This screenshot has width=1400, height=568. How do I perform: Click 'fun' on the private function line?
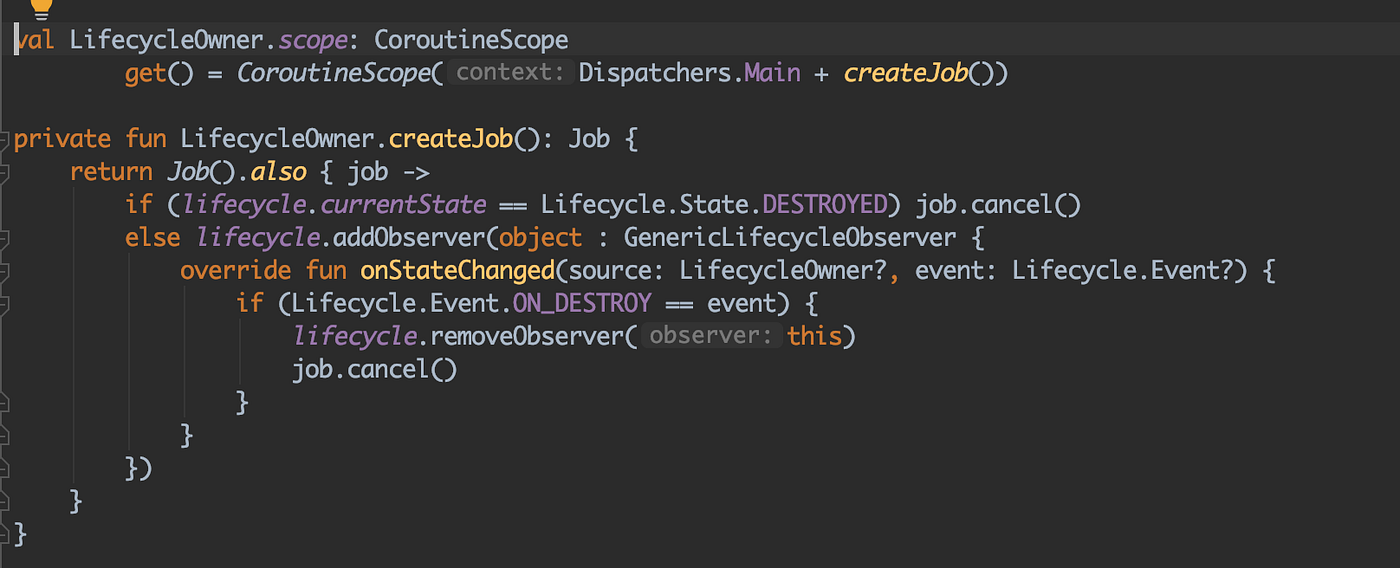[146, 139]
